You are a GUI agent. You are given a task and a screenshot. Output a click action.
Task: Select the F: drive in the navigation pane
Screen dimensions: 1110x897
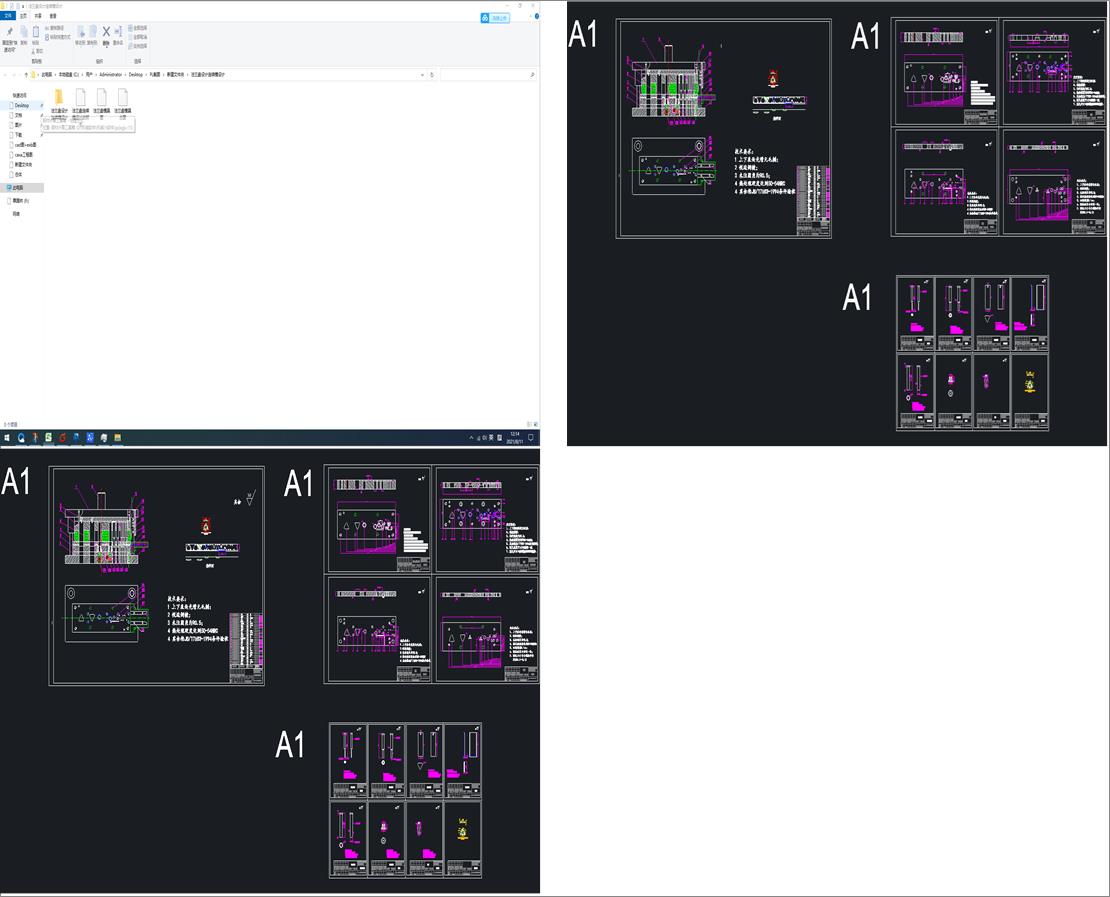point(20,201)
